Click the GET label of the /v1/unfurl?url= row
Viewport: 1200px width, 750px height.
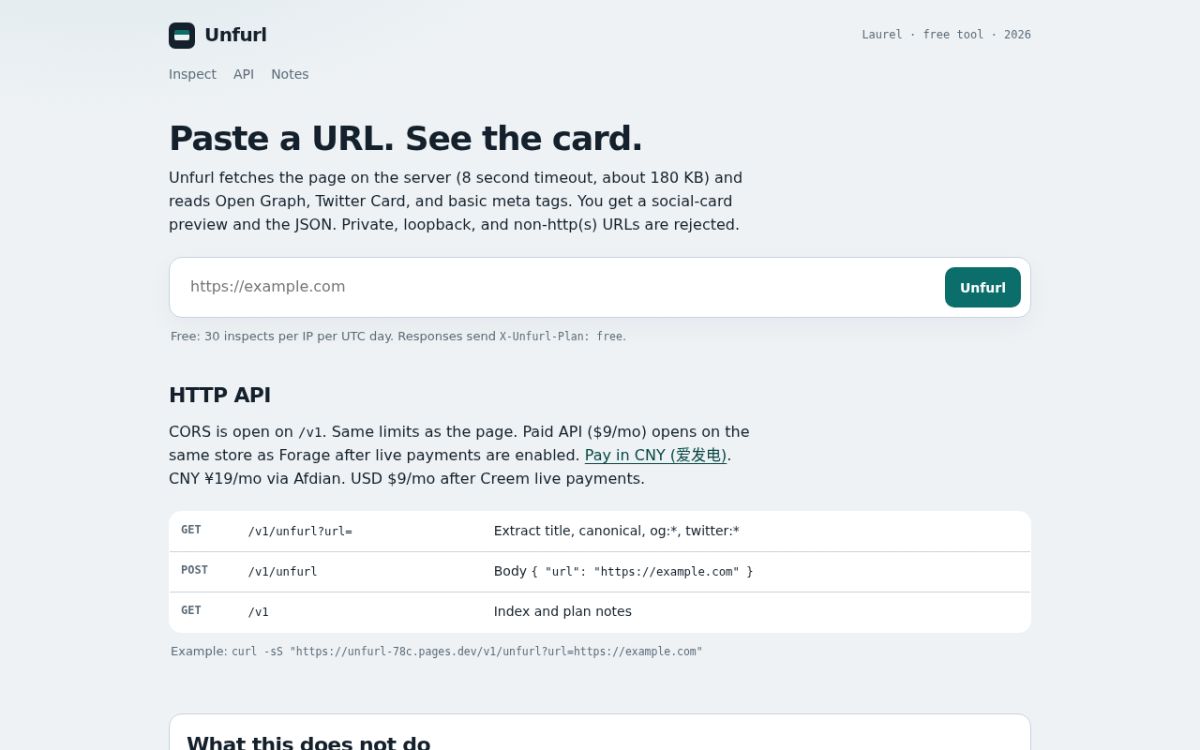click(x=191, y=530)
